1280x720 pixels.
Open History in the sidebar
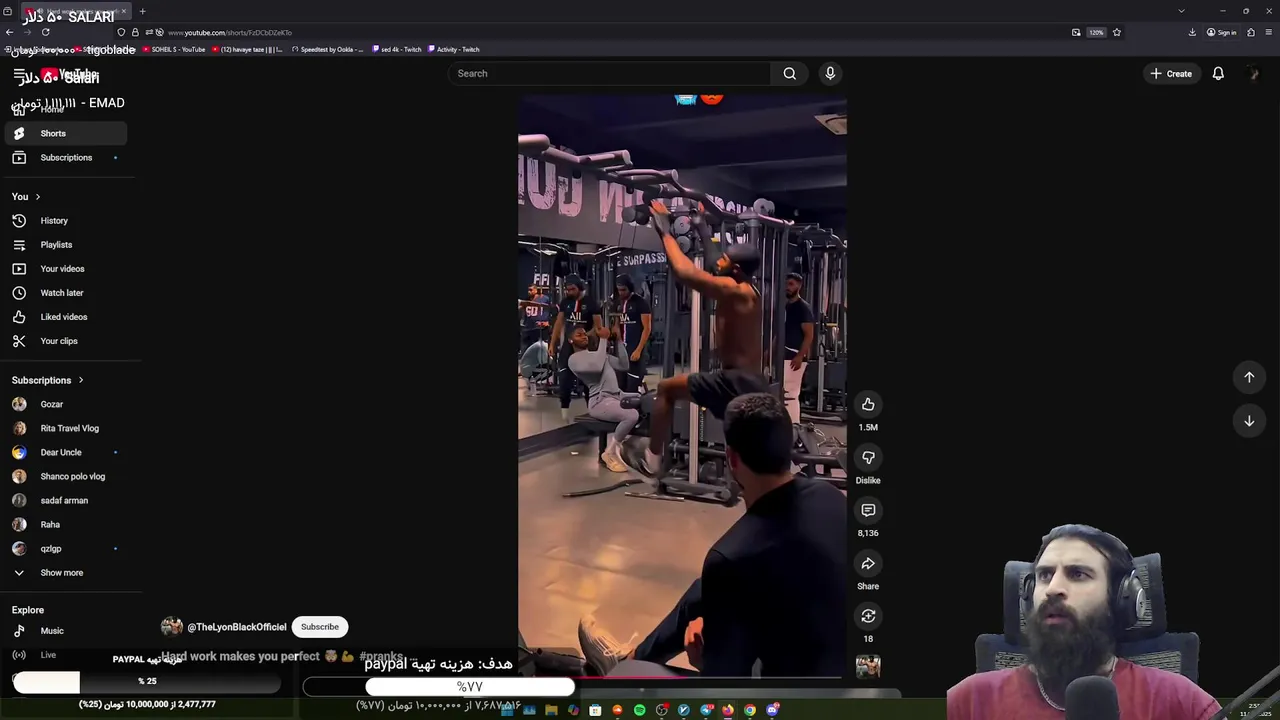[66, 221]
